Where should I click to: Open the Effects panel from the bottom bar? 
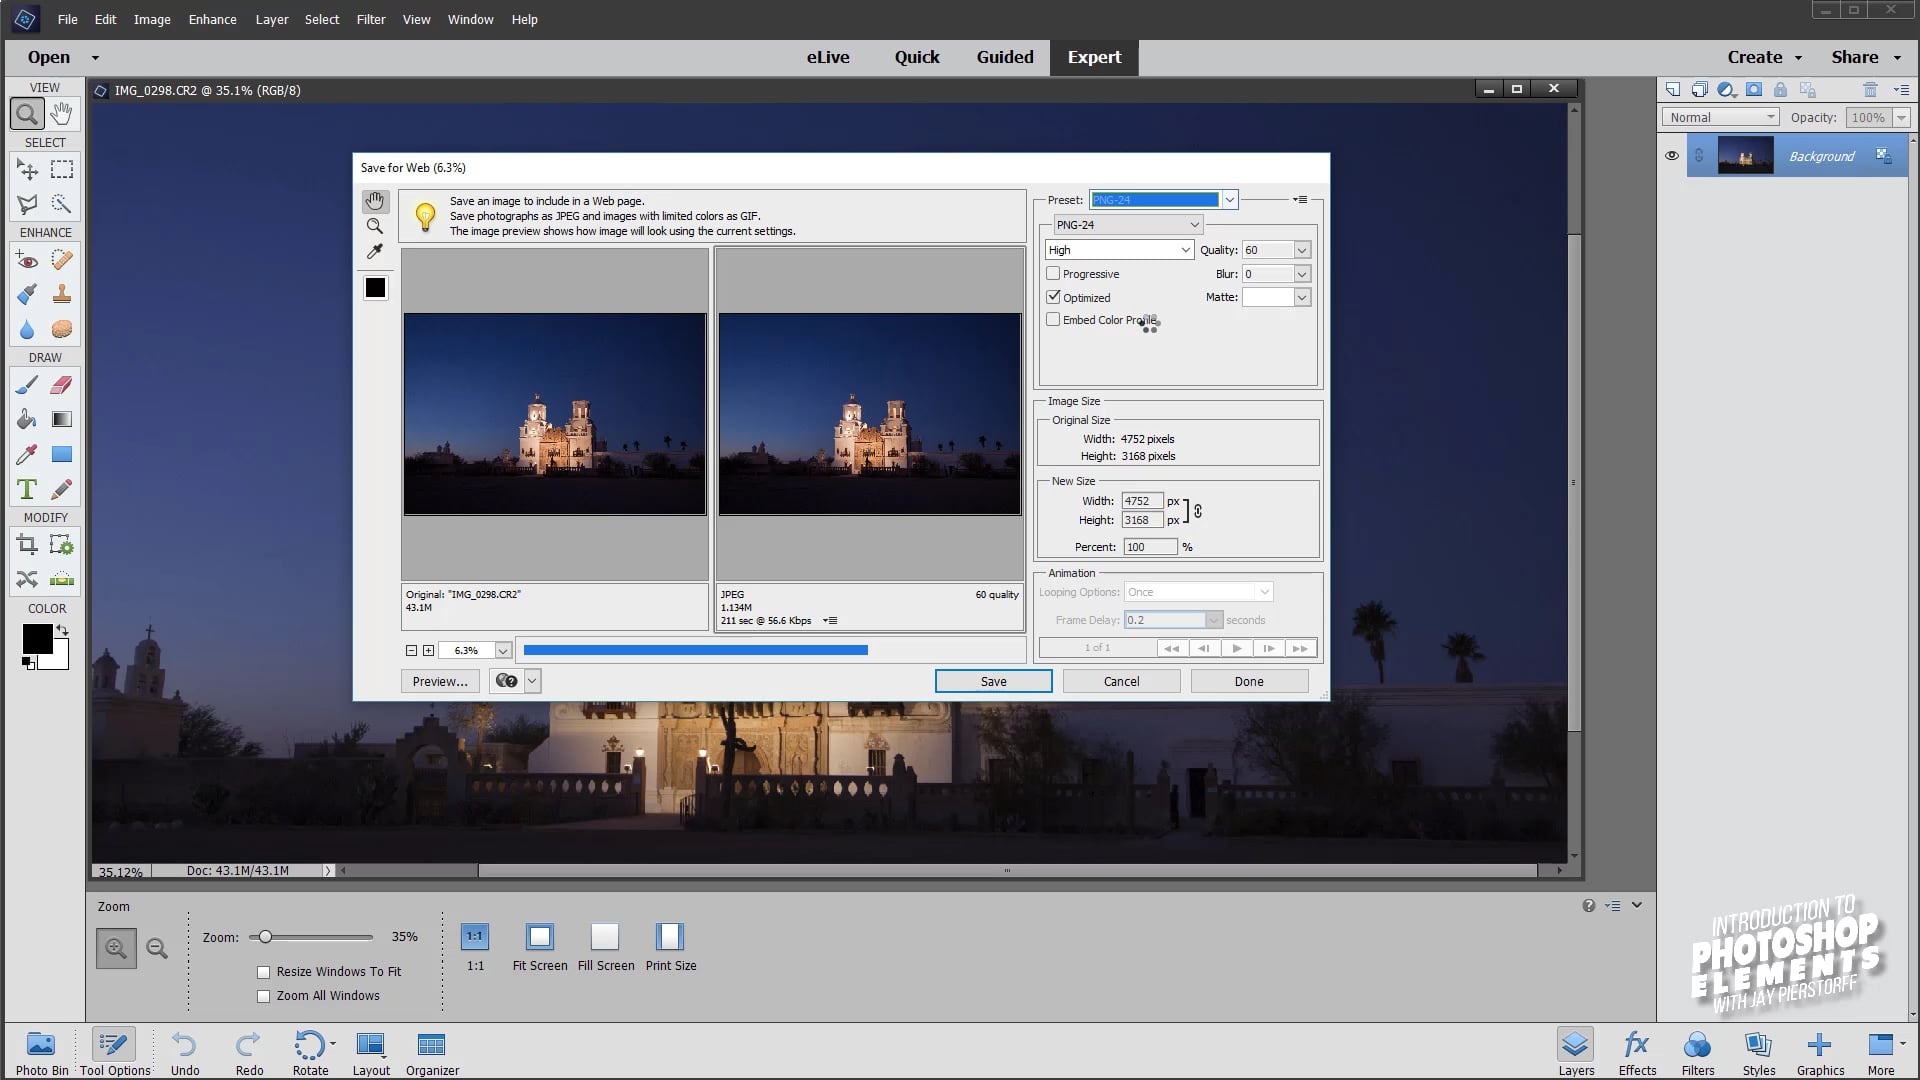pos(1636,1050)
